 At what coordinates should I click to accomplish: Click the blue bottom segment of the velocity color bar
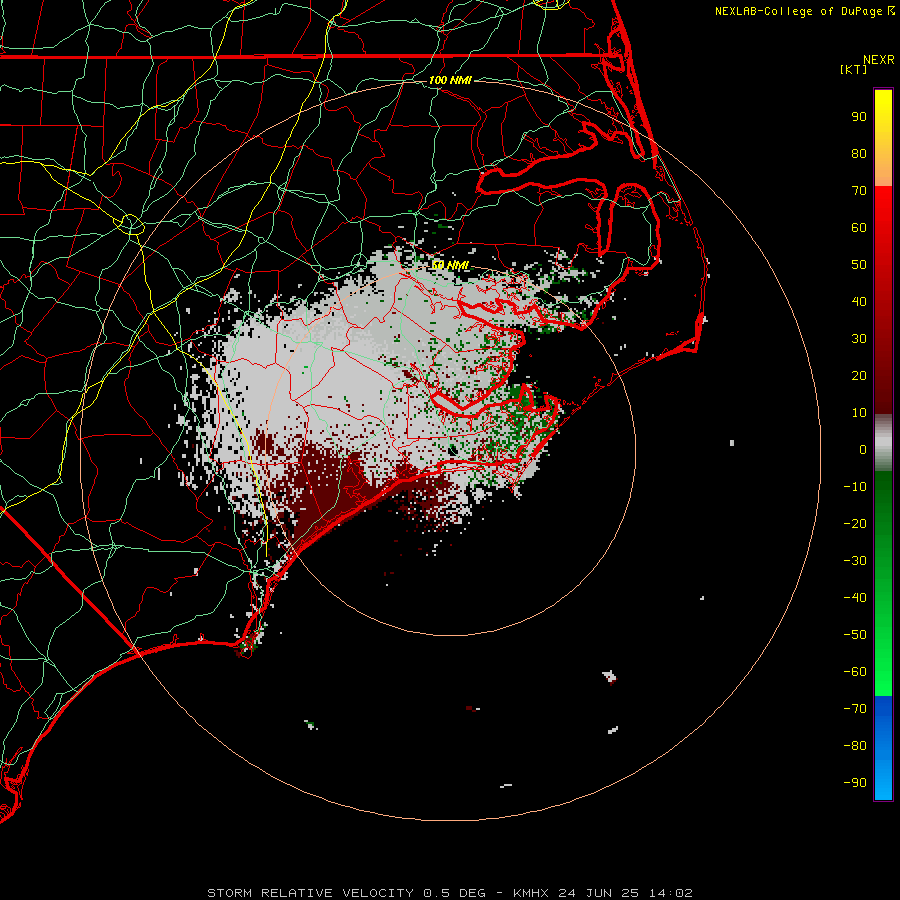click(x=883, y=747)
